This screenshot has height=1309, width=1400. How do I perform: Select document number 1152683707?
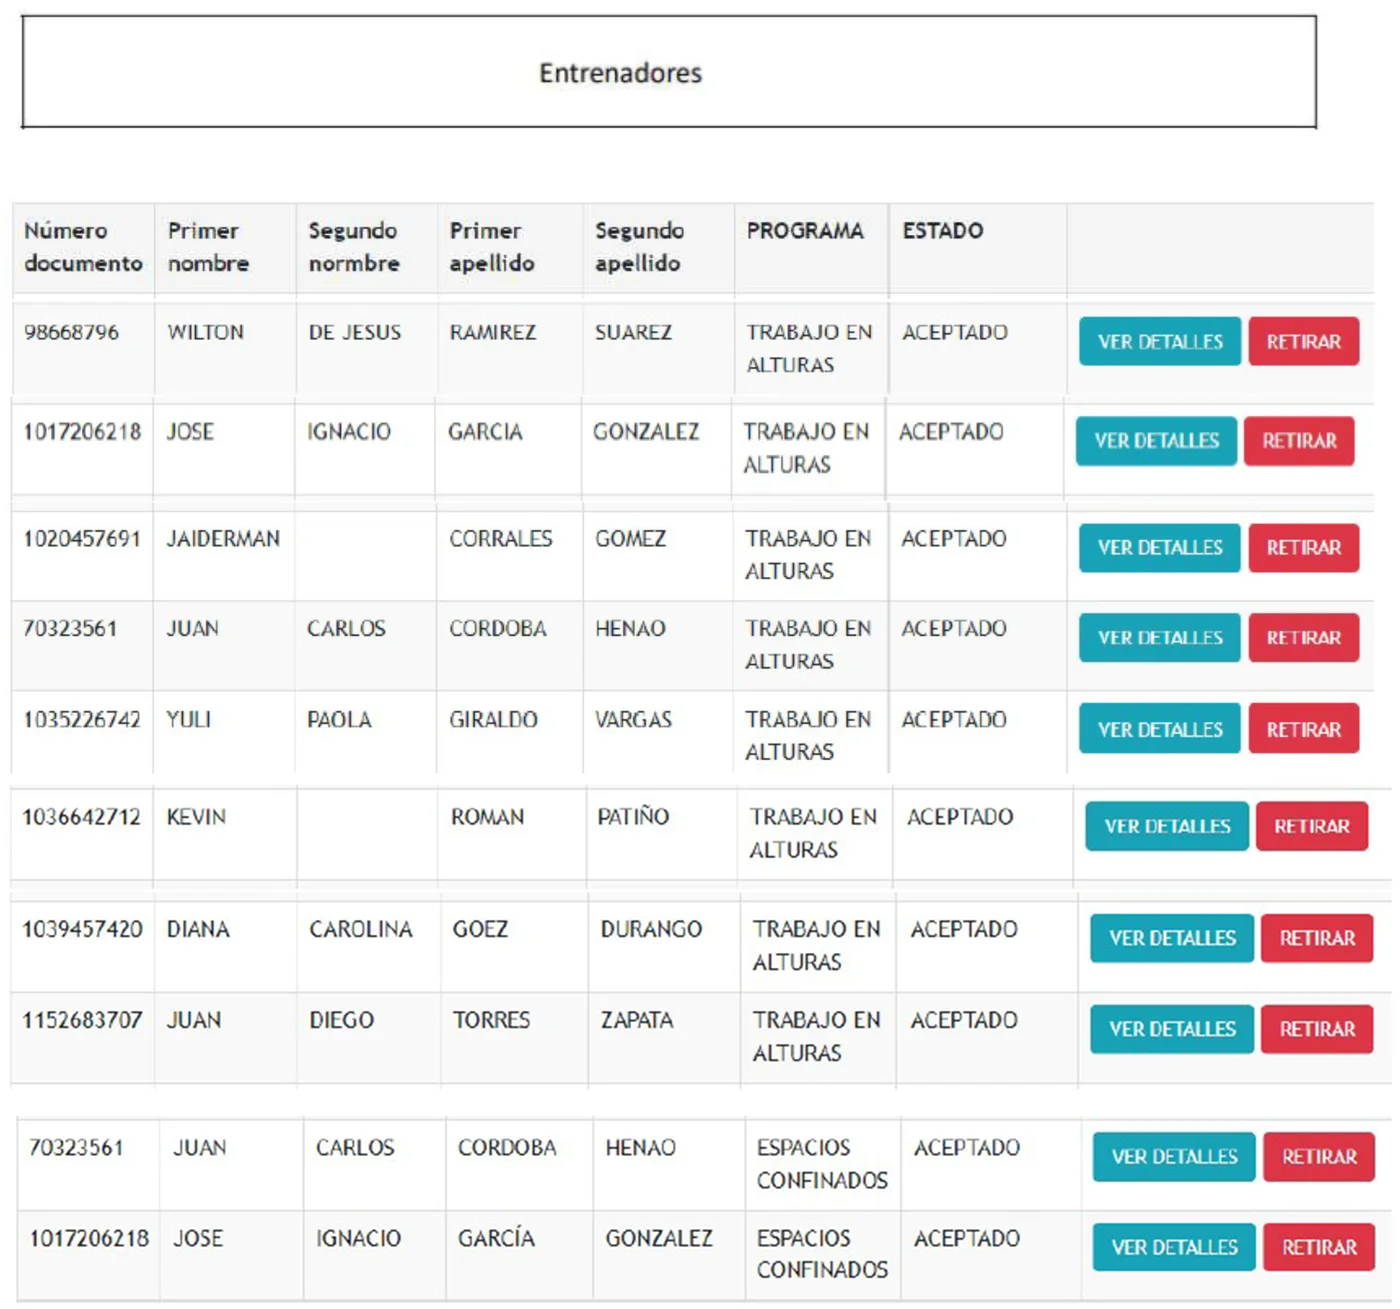point(83,1021)
